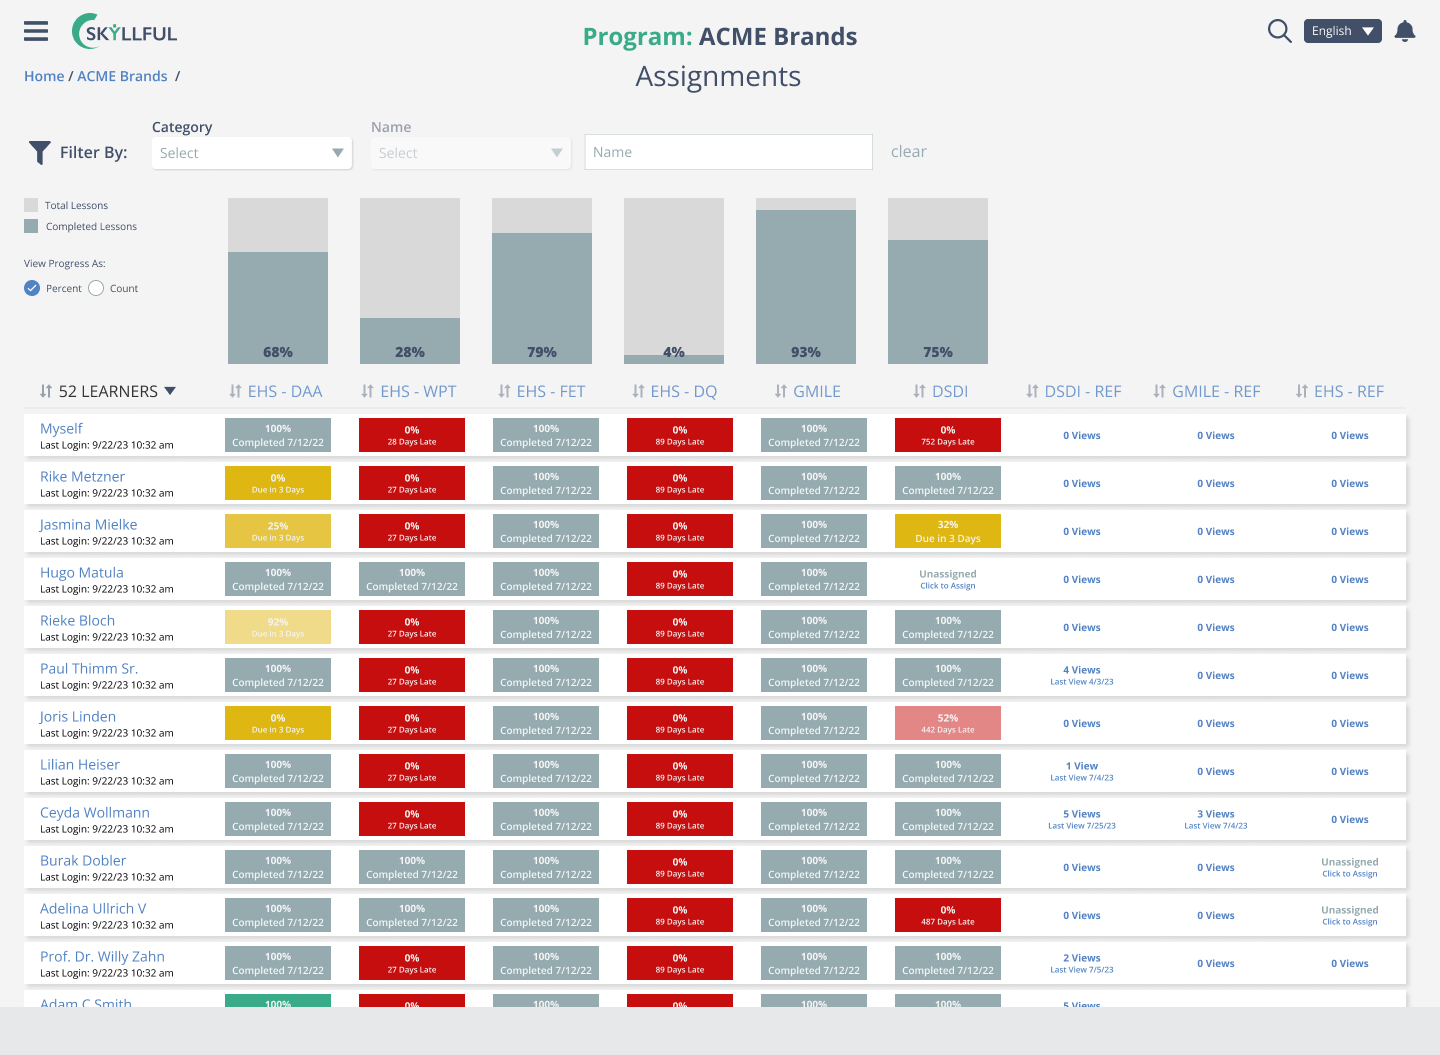Sort by EHS - FET column arrows

click(x=504, y=391)
